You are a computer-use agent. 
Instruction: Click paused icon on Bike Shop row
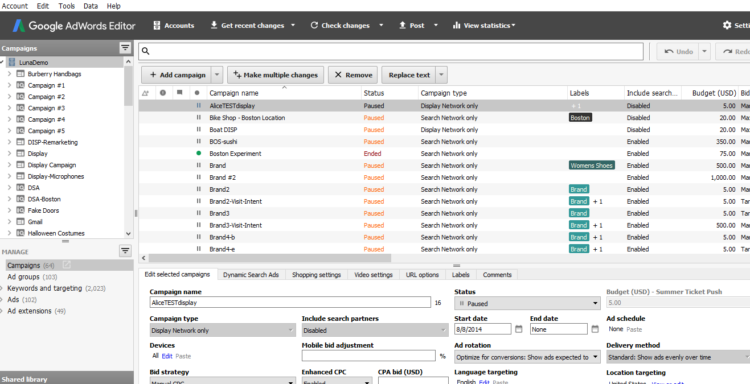click(199, 118)
